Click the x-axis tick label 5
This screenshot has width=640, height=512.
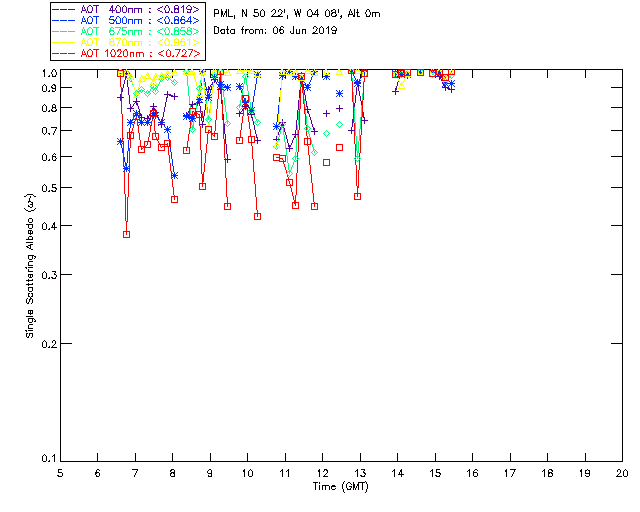(x=60, y=472)
